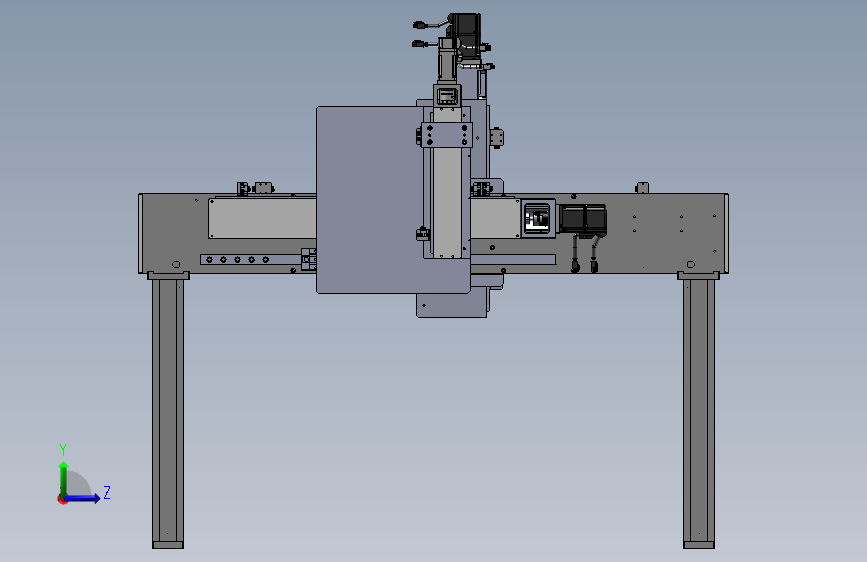Select the small block right of the vertical column
This screenshot has width=867, height=562.
click(497, 137)
